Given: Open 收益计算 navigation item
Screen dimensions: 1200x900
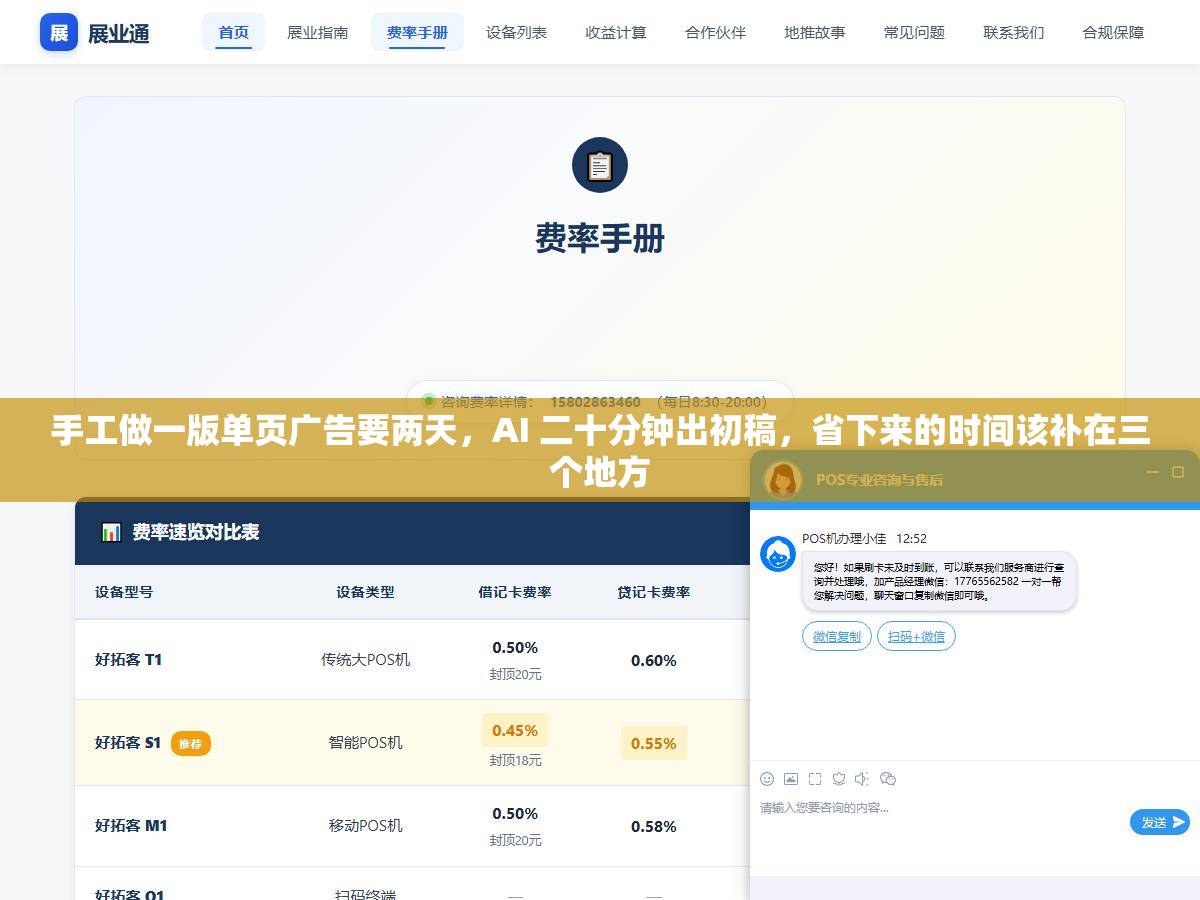Looking at the screenshot, I should click(x=616, y=32).
